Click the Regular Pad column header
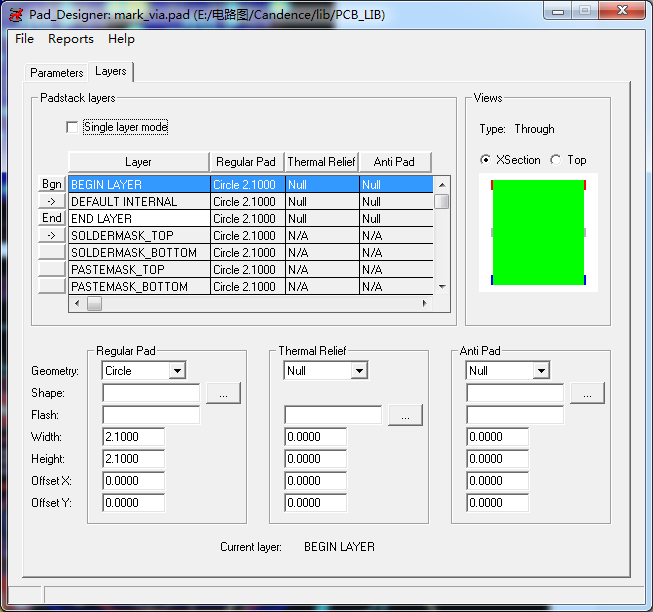This screenshot has width=653, height=612. (246, 162)
